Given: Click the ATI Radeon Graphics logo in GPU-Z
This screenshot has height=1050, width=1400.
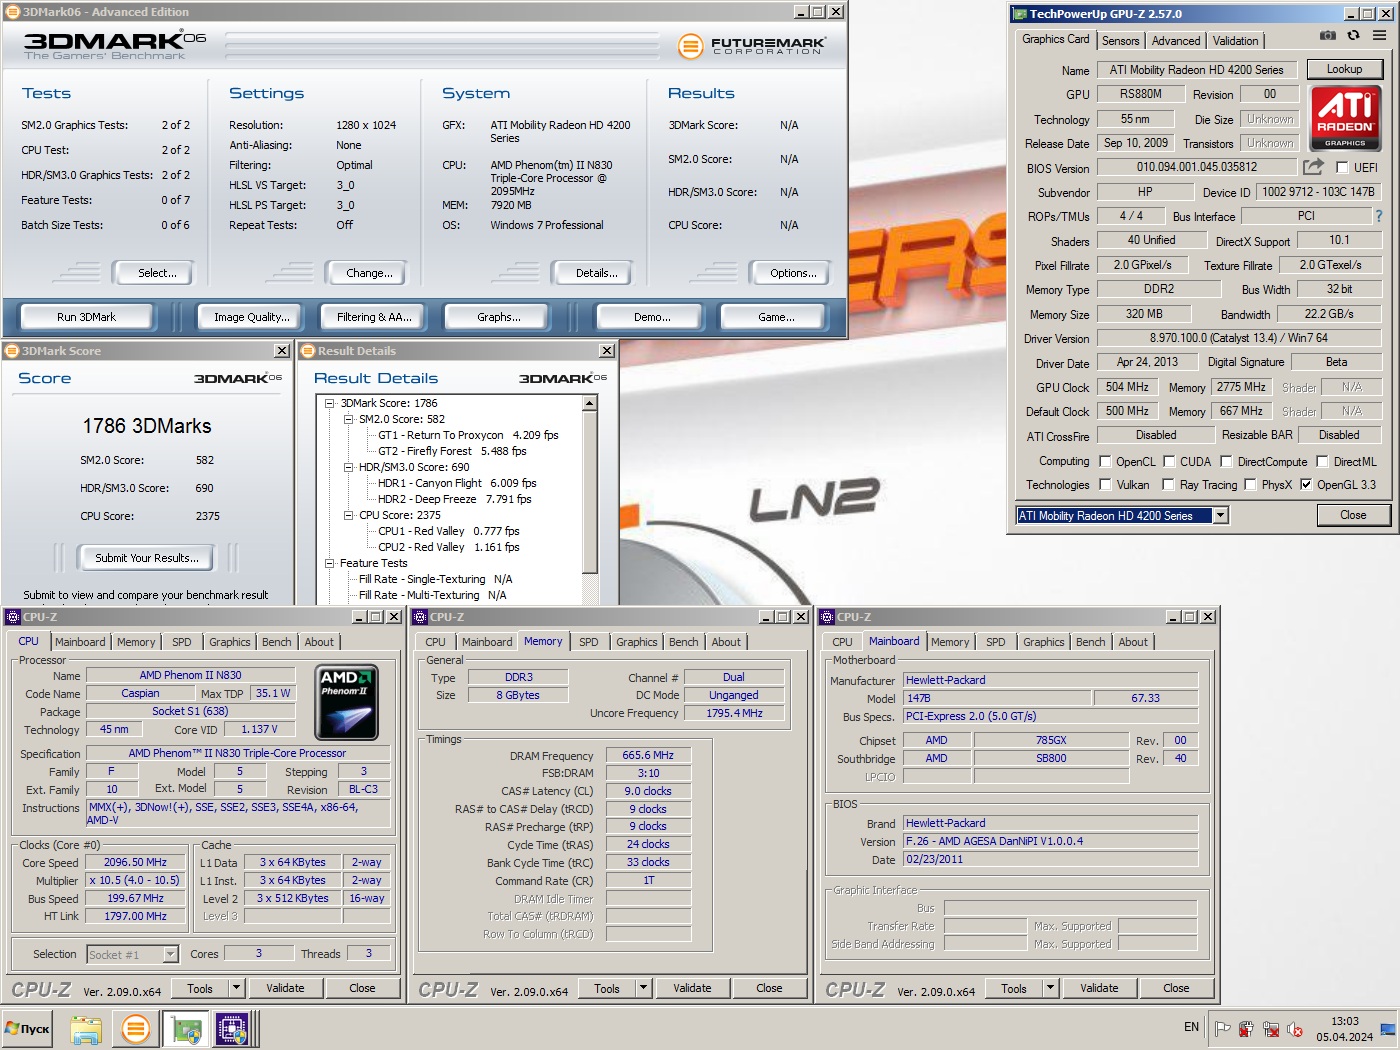Looking at the screenshot, I should pos(1344,118).
